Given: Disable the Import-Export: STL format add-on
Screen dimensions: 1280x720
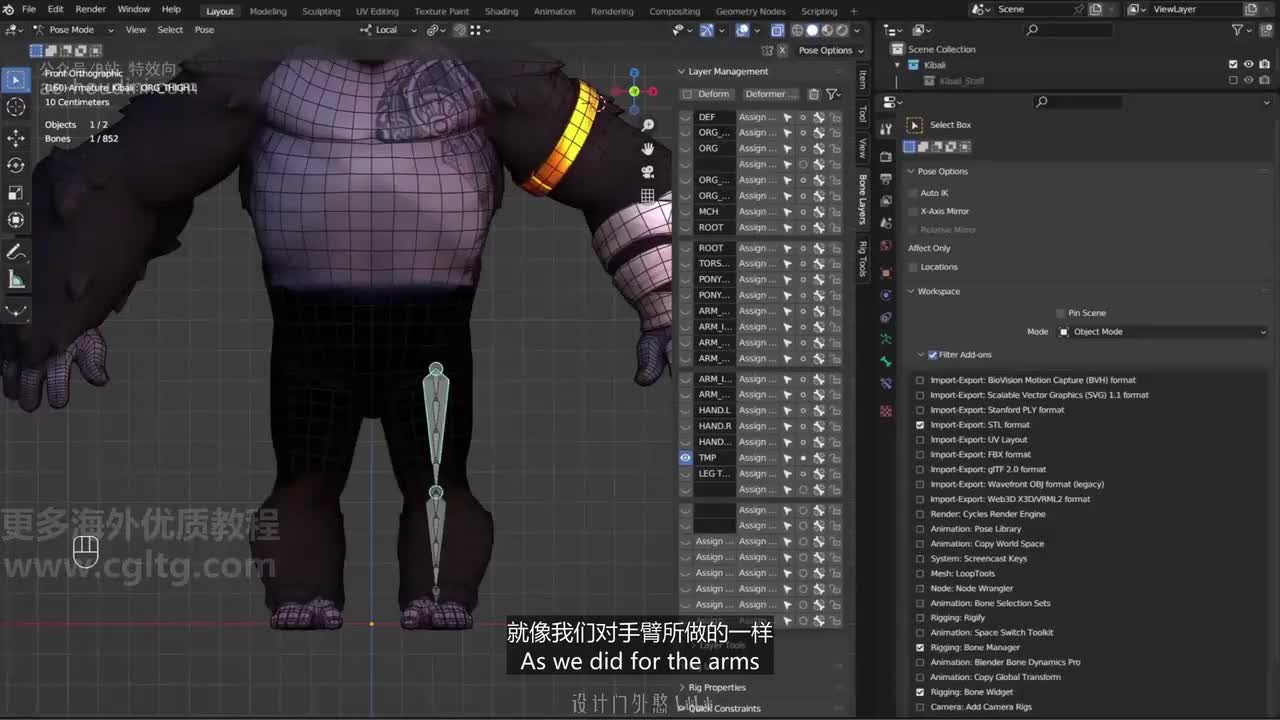Looking at the screenshot, I should pos(920,425).
